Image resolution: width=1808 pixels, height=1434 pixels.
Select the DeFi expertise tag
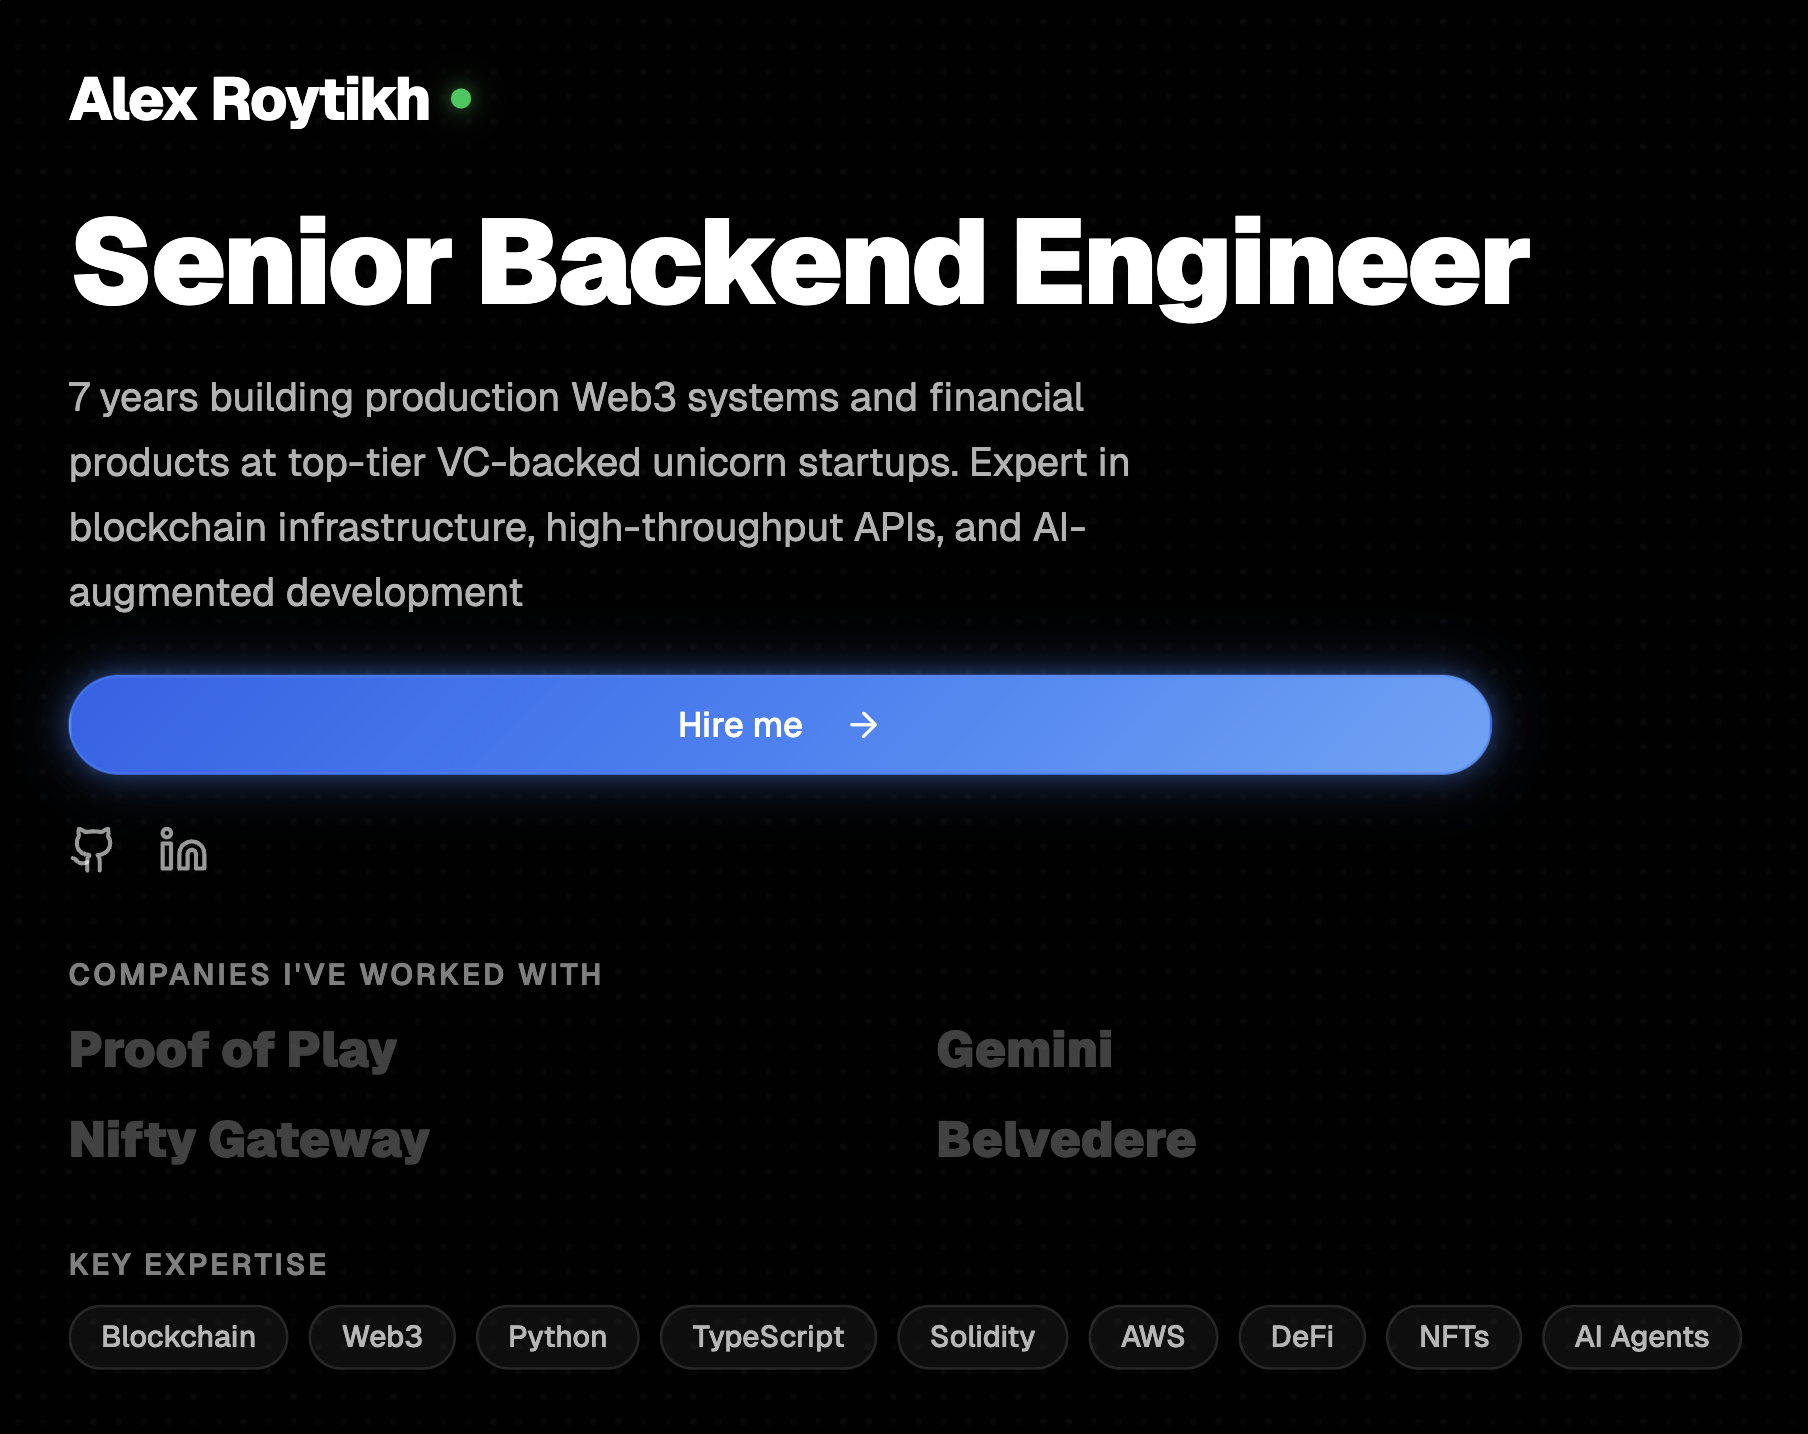[1302, 1337]
